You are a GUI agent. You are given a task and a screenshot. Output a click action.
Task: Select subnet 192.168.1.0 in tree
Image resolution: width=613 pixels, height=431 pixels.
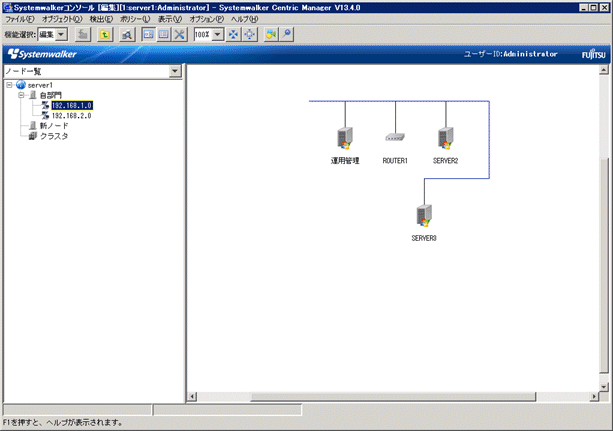tap(72, 106)
